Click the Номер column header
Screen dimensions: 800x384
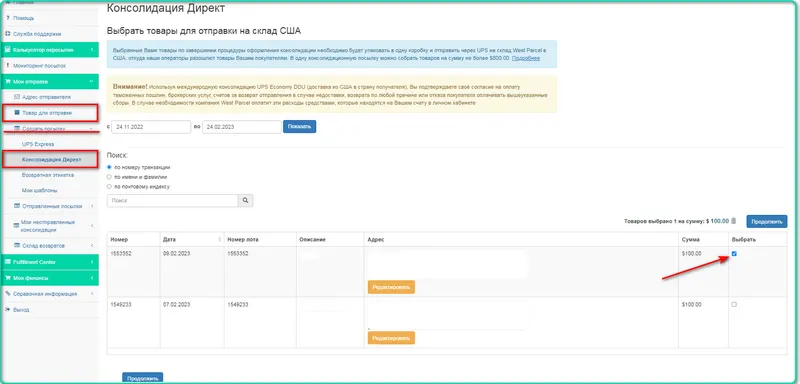click(x=119, y=240)
